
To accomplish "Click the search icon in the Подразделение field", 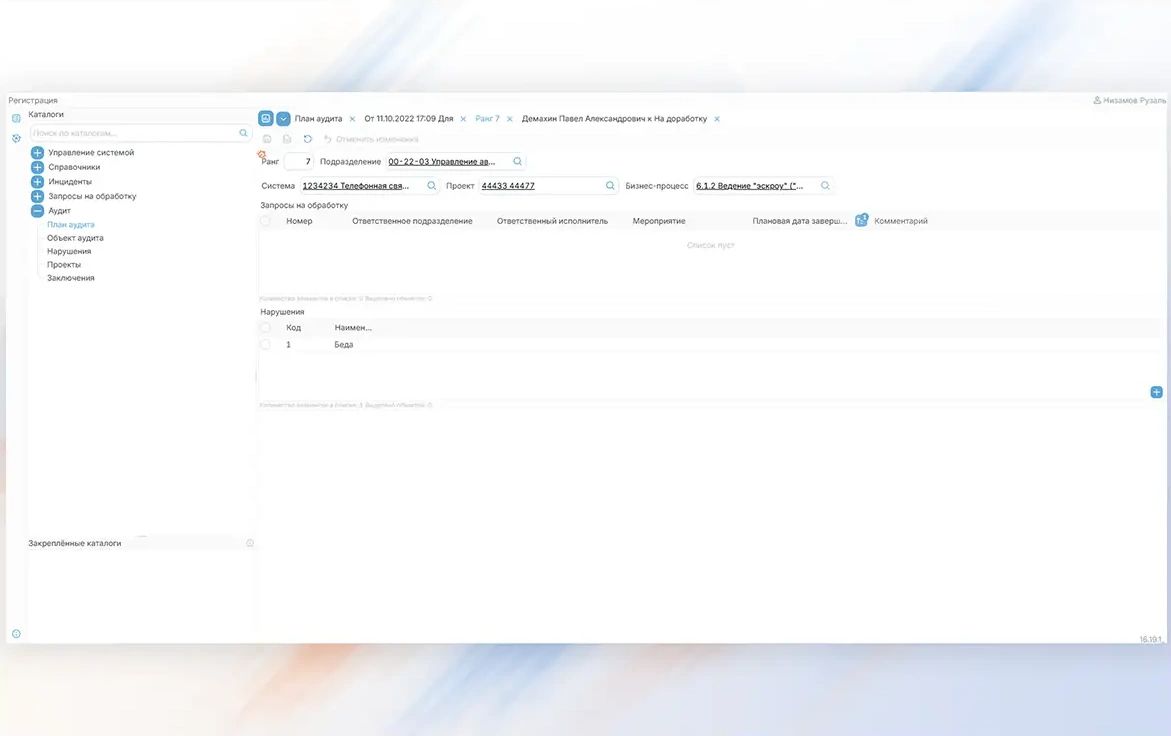I will tap(517, 161).
